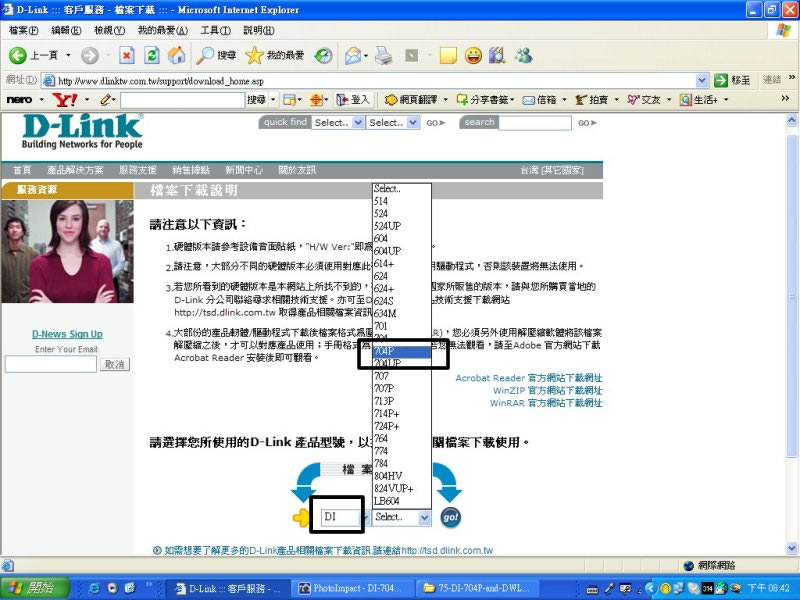
Task: Open the 編輯(E) menu
Action: pos(66,31)
